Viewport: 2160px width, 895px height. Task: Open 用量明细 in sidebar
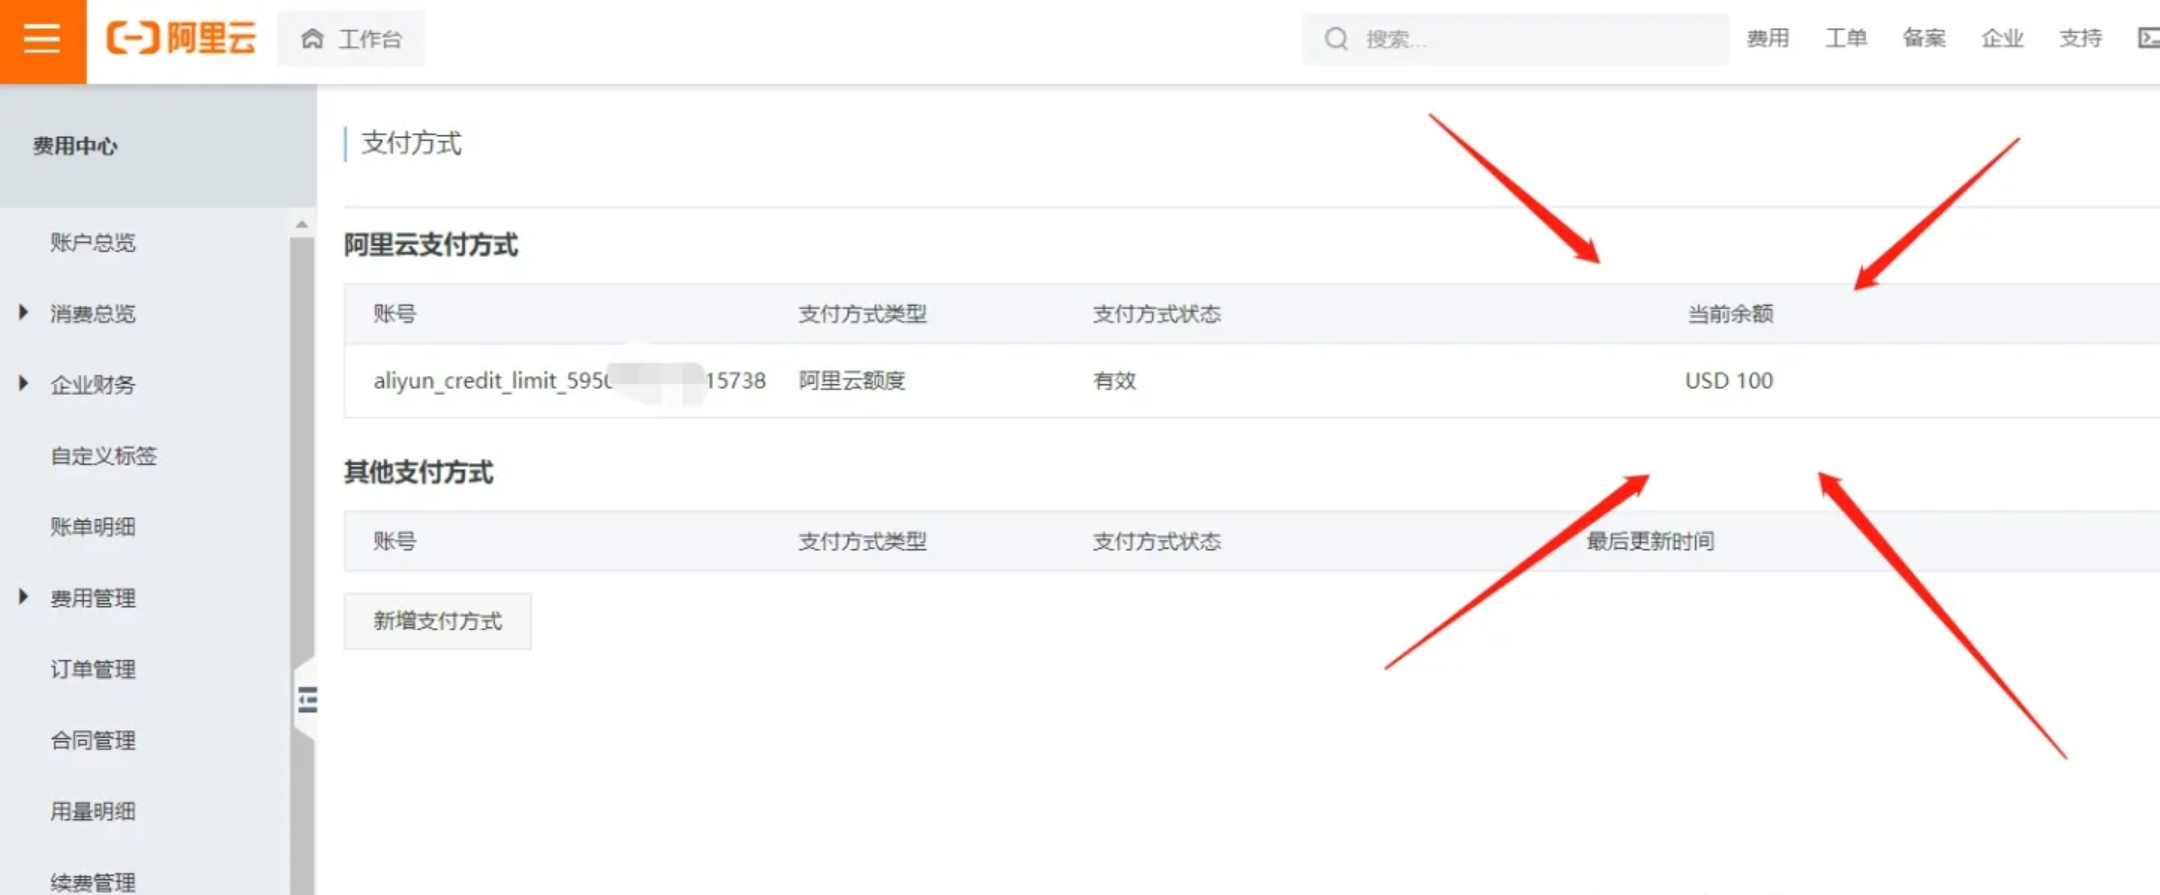(93, 811)
